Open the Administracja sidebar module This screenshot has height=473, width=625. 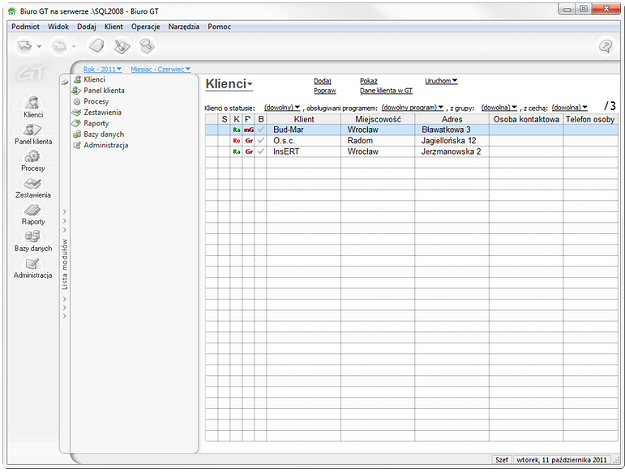[x=33, y=265]
